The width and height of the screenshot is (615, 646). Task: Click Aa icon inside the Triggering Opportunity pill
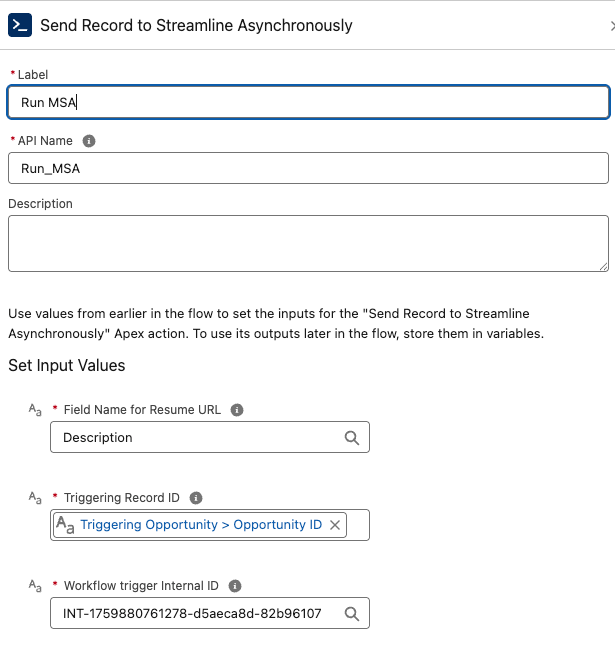tap(65, 525)
